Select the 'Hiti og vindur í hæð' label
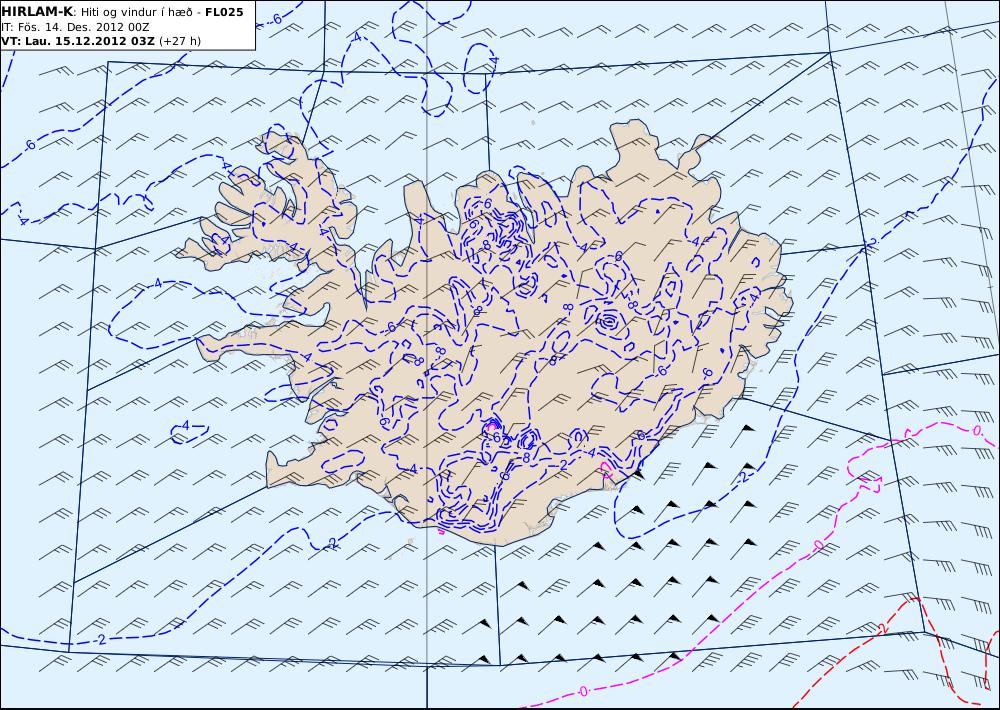Screen dimensions: 1000x710 pos(139,12)
